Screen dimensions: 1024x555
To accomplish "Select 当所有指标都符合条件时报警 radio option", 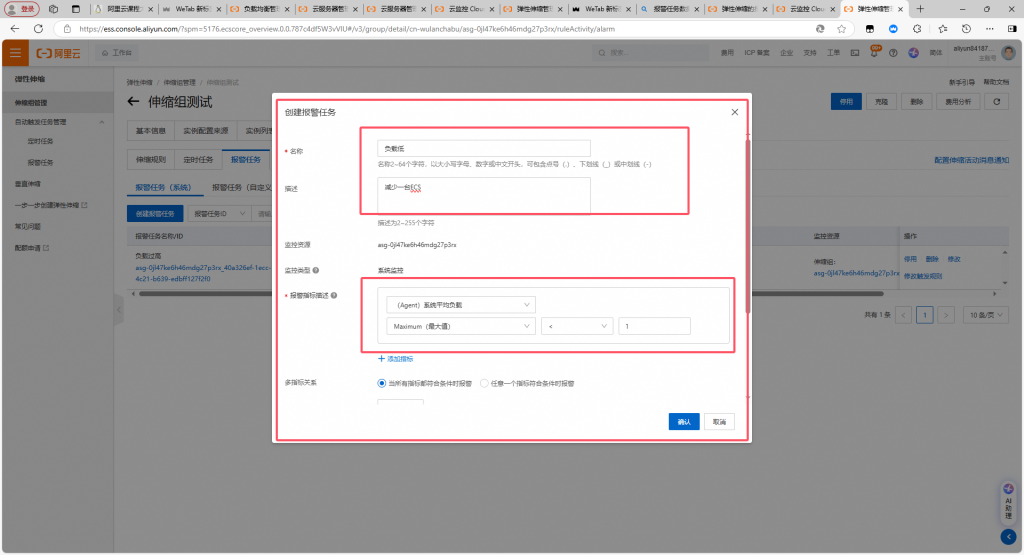I will [x=382, y=383].
